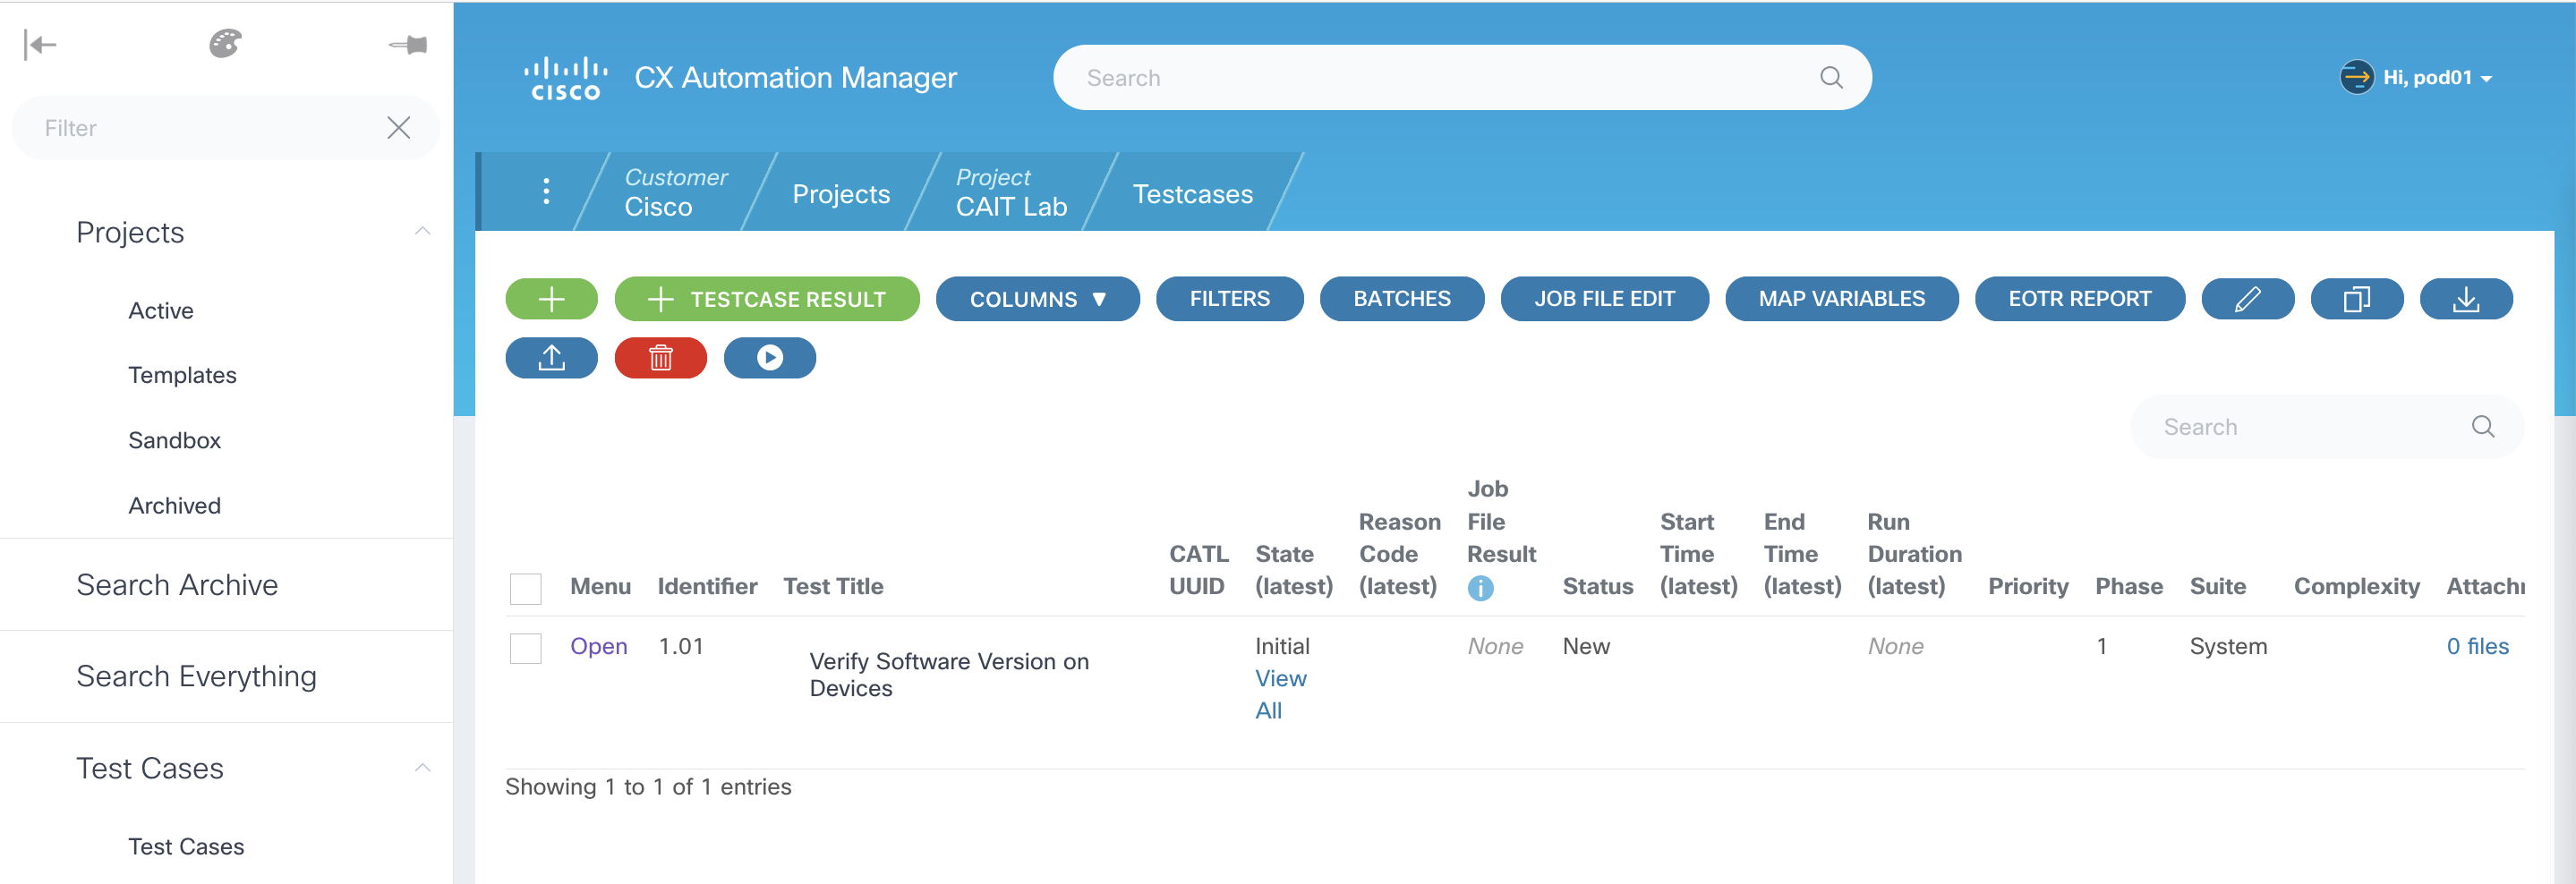Click the upload icon button
Image resolution: width=2576 pixels, height=884 pixels.
tap(551, 358)
